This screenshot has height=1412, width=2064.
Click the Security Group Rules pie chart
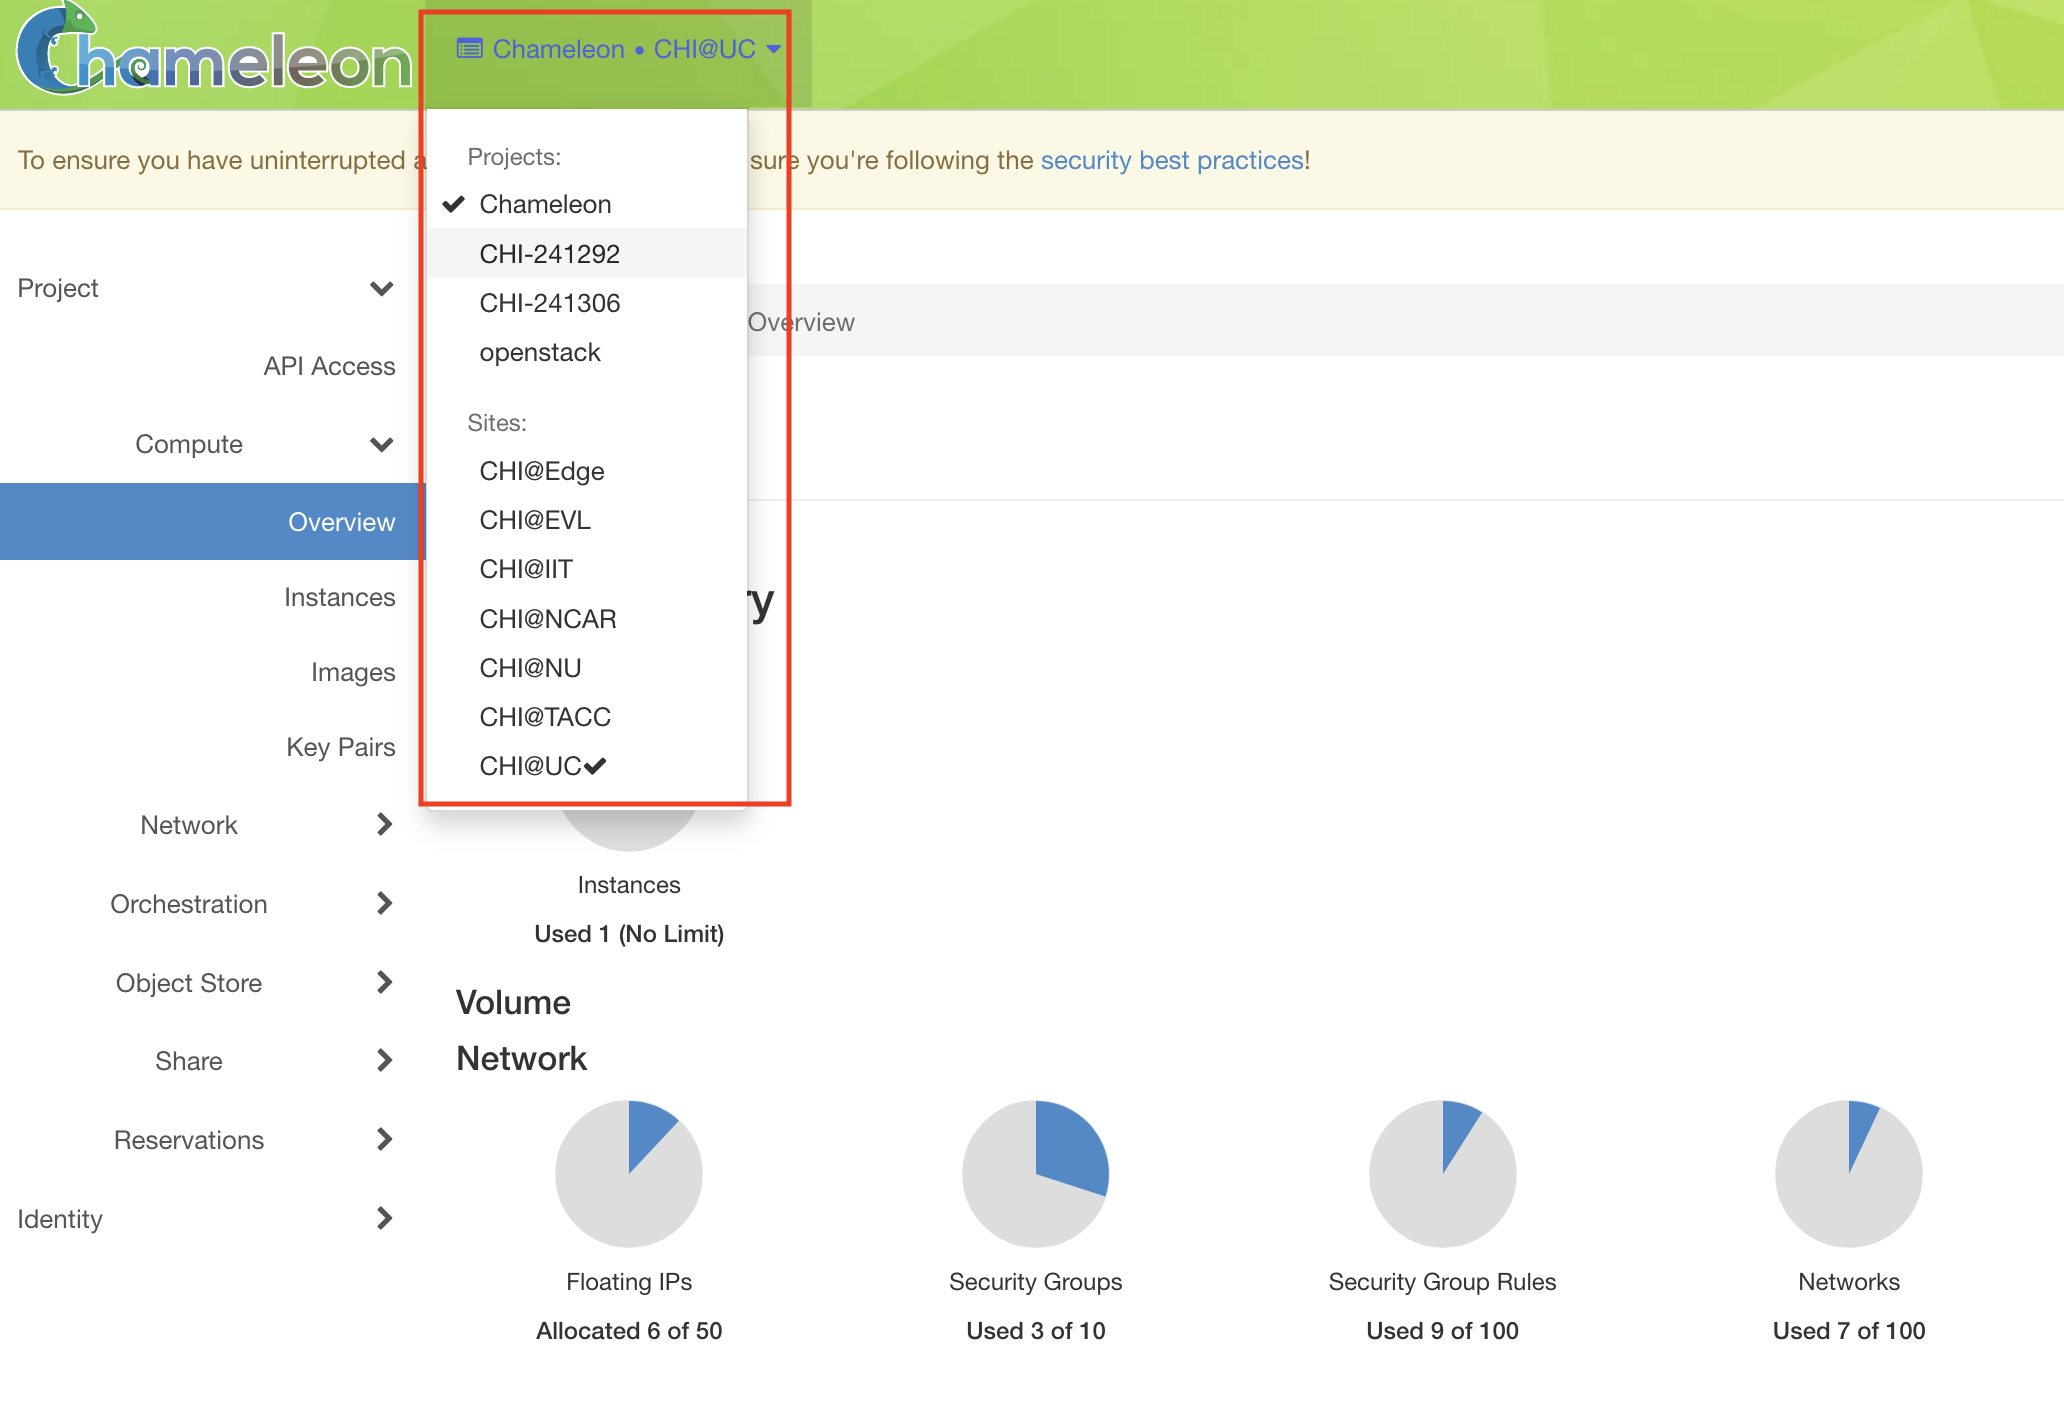1443,1174
